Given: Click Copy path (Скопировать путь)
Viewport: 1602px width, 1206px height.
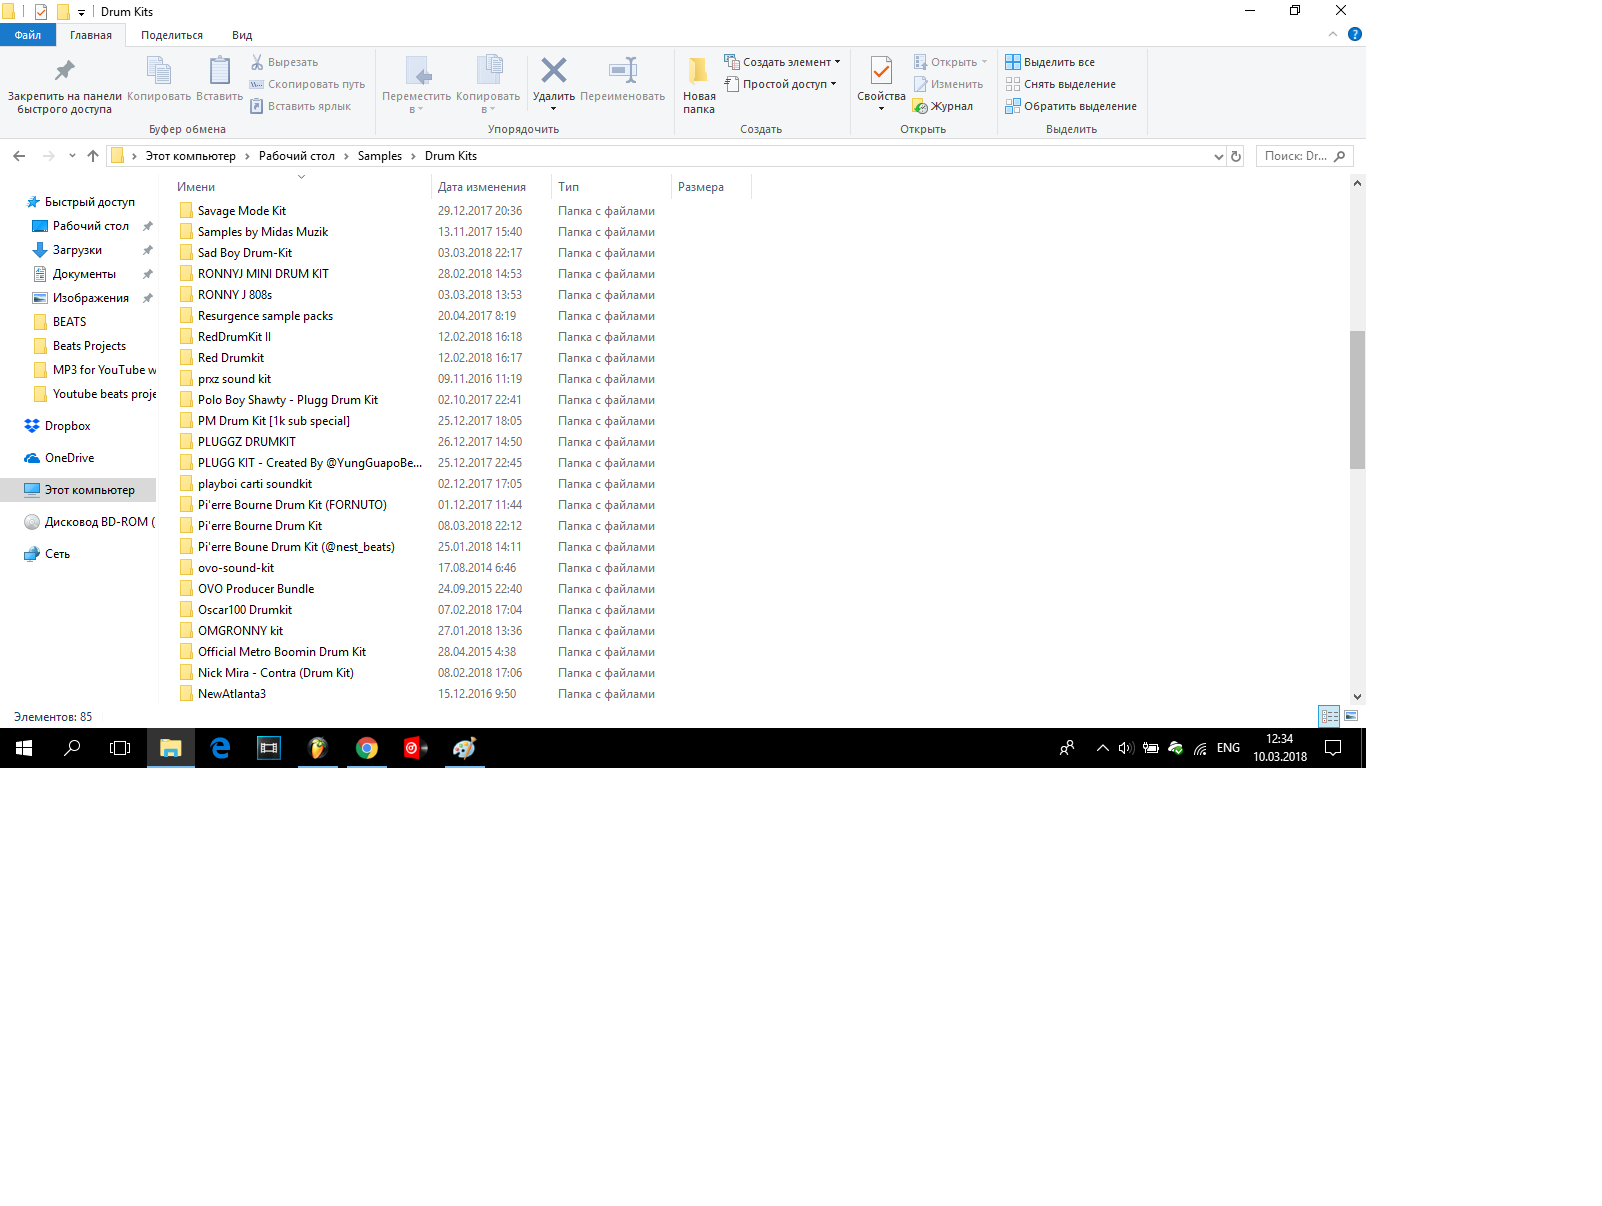Looking at the screenshot, I should [x=307, y=84].
